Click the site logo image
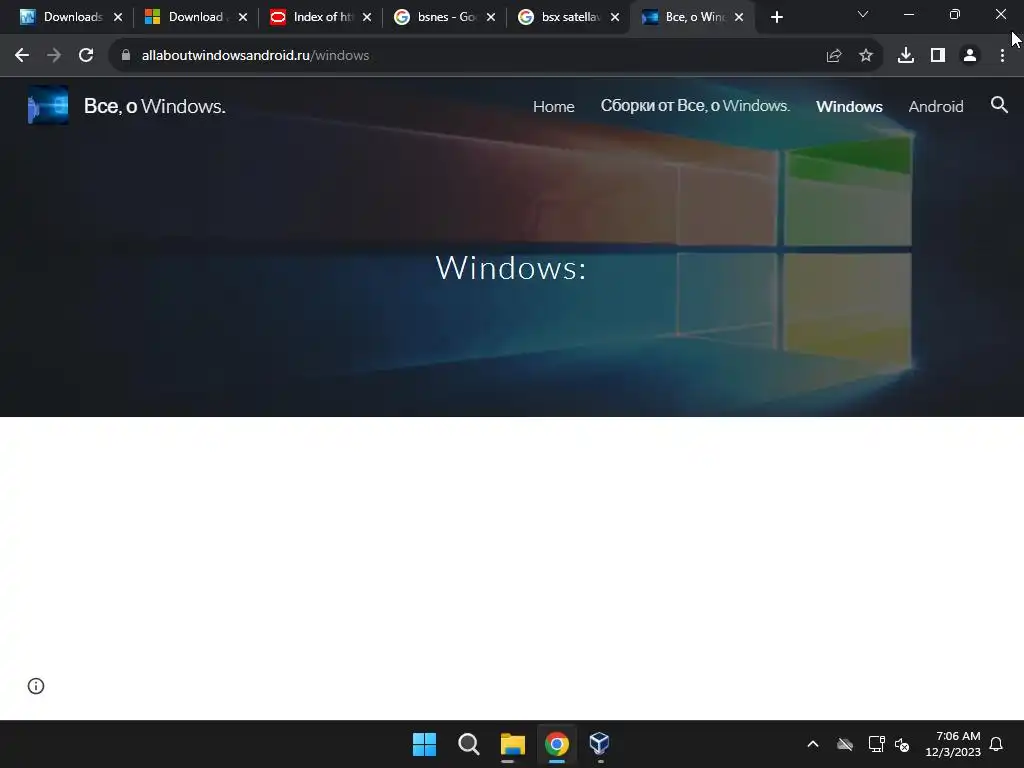The height and width of the screenshot is (768, 1024). click(48, 105)
